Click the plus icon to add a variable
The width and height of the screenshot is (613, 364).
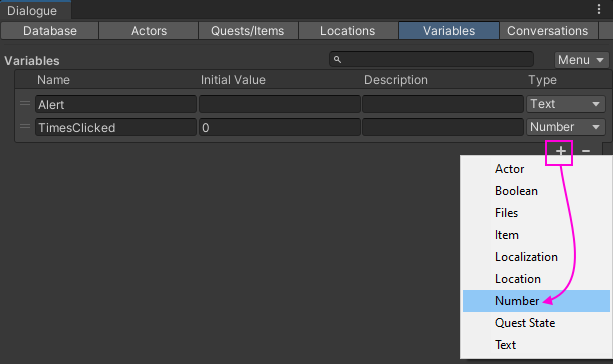pos(561,151)
